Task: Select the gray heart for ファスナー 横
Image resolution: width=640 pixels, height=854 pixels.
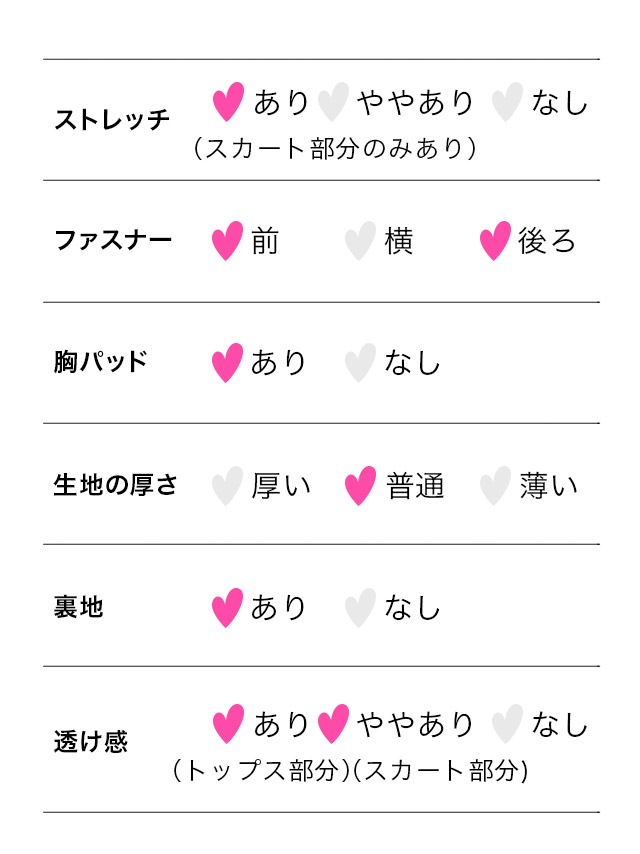Action: click(360, 241)
